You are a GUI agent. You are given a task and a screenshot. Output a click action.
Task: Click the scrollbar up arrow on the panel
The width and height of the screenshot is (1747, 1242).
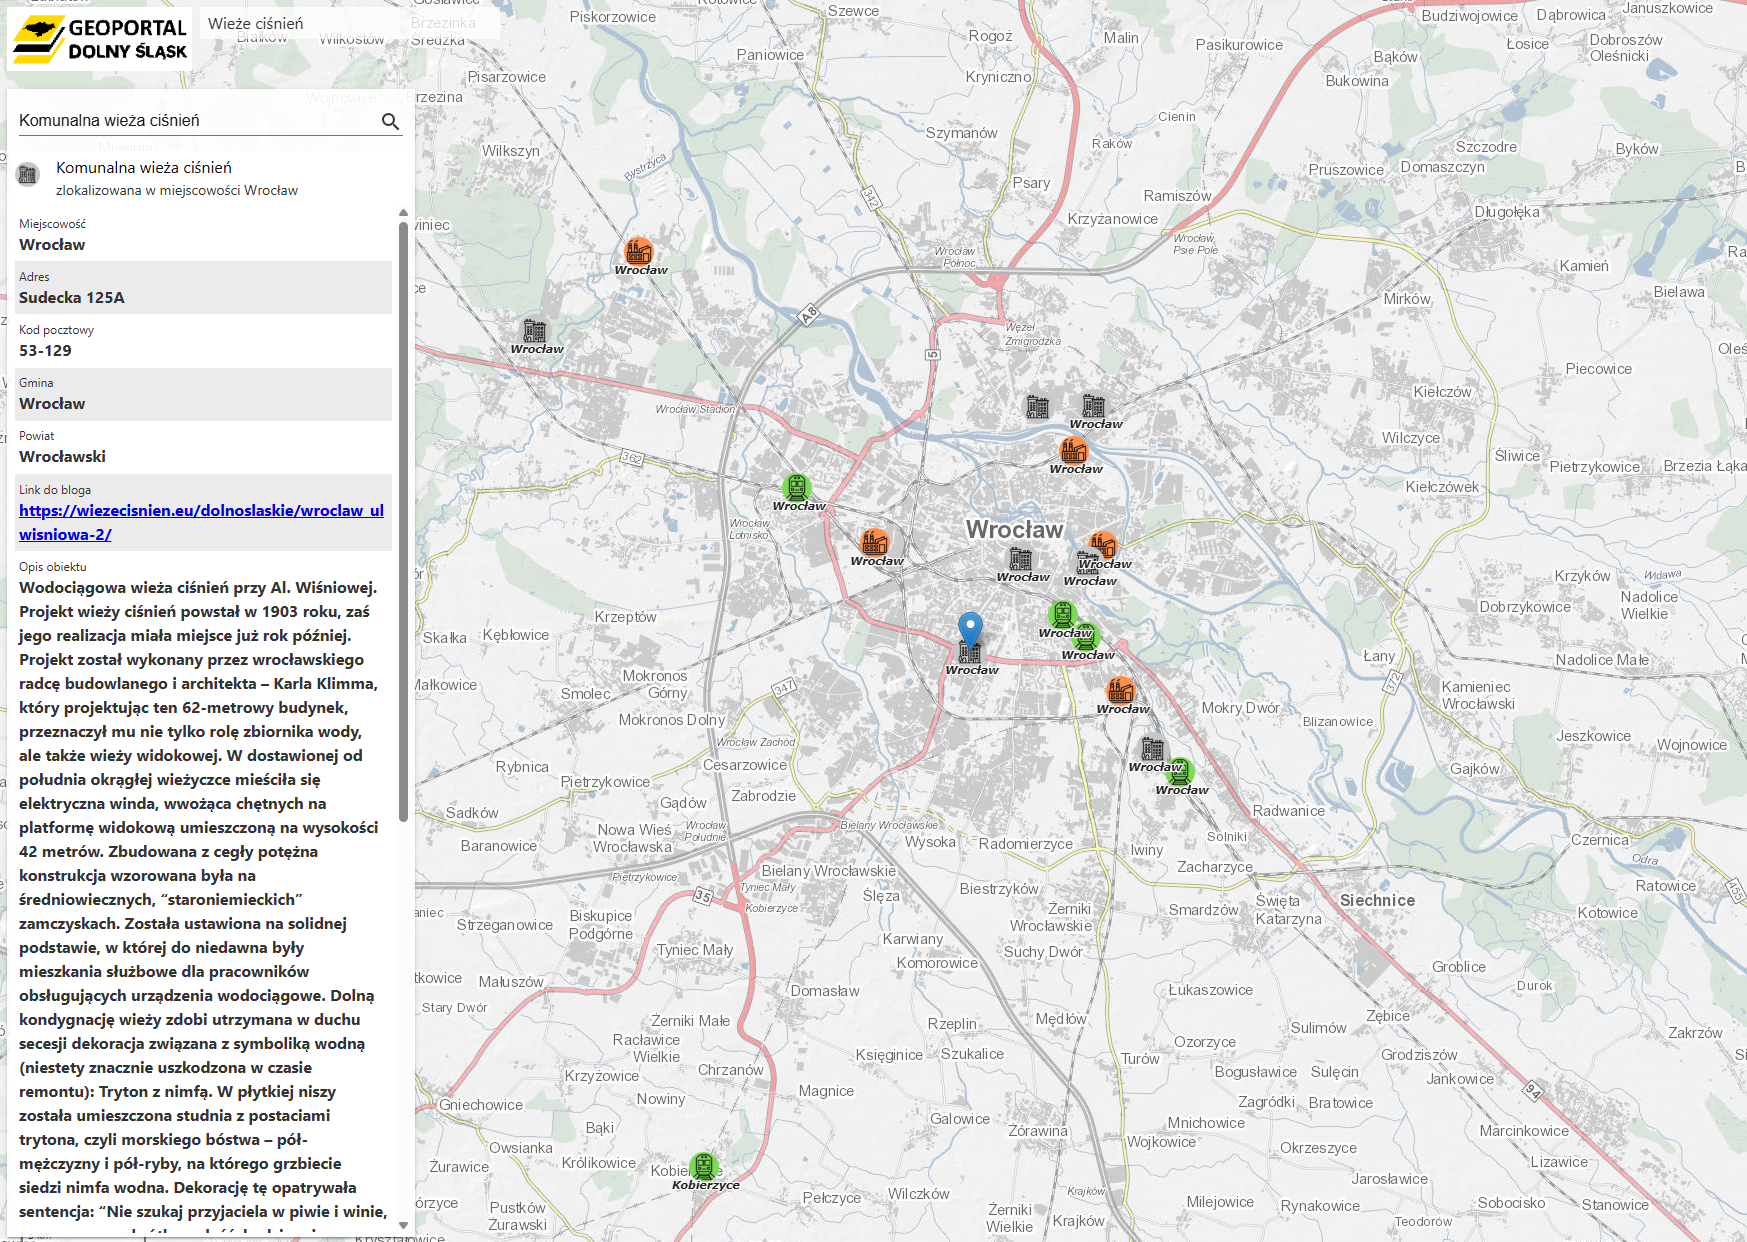403,210
